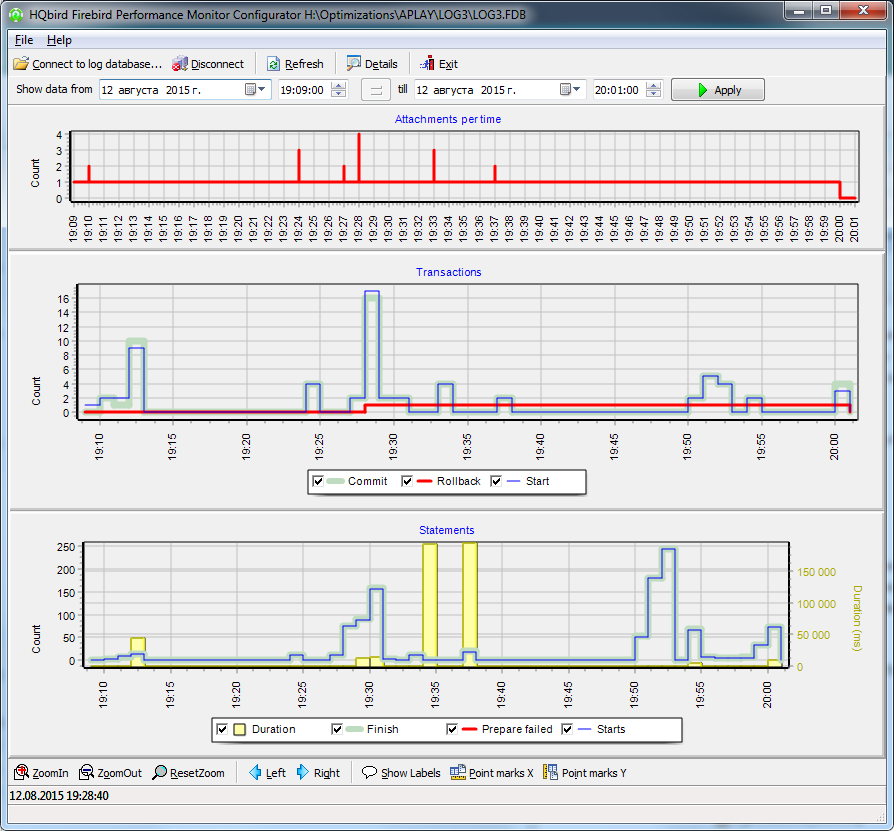Open the start date calendar dropdown

[257, 90]
